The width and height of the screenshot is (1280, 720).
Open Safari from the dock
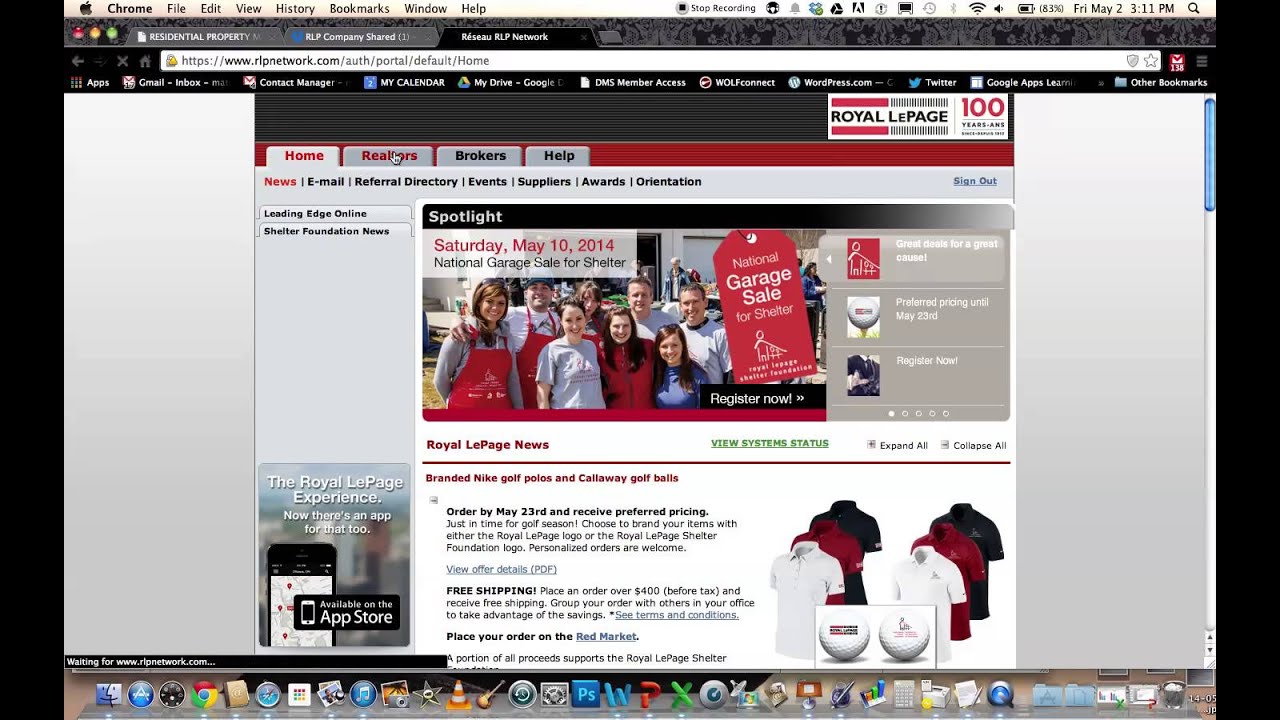click(268, 694)
